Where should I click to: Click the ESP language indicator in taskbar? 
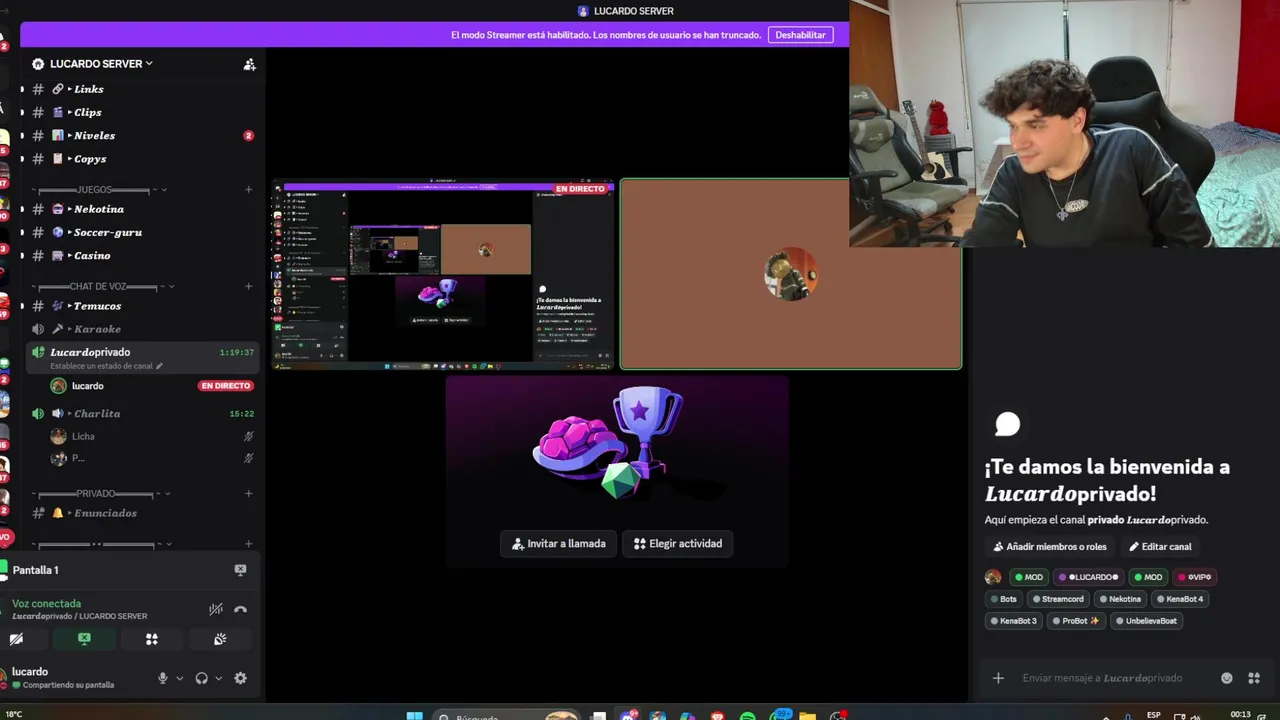[x=1154, y=715]
